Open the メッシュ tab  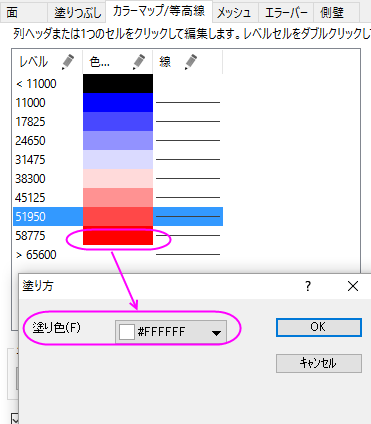coord(234,13)
